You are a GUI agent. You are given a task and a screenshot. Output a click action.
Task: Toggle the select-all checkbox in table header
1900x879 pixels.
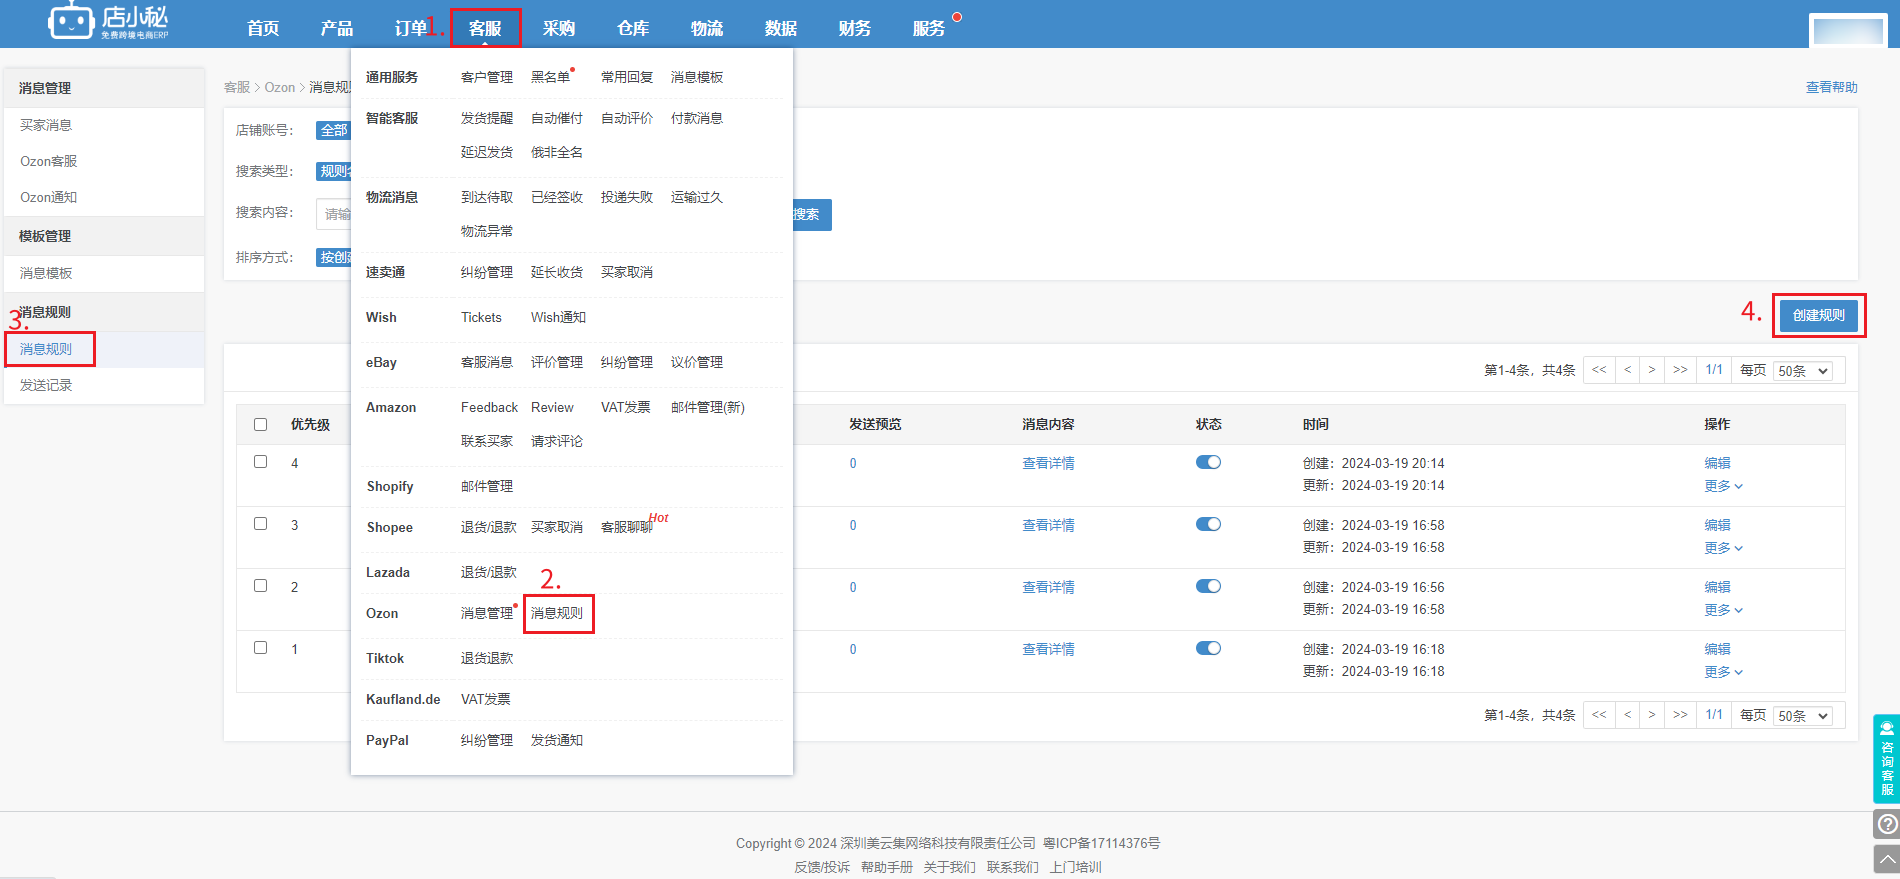click(260, 424)
